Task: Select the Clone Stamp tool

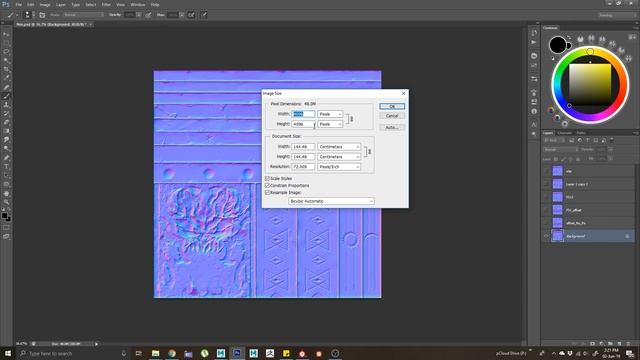Action: [6, 105]
